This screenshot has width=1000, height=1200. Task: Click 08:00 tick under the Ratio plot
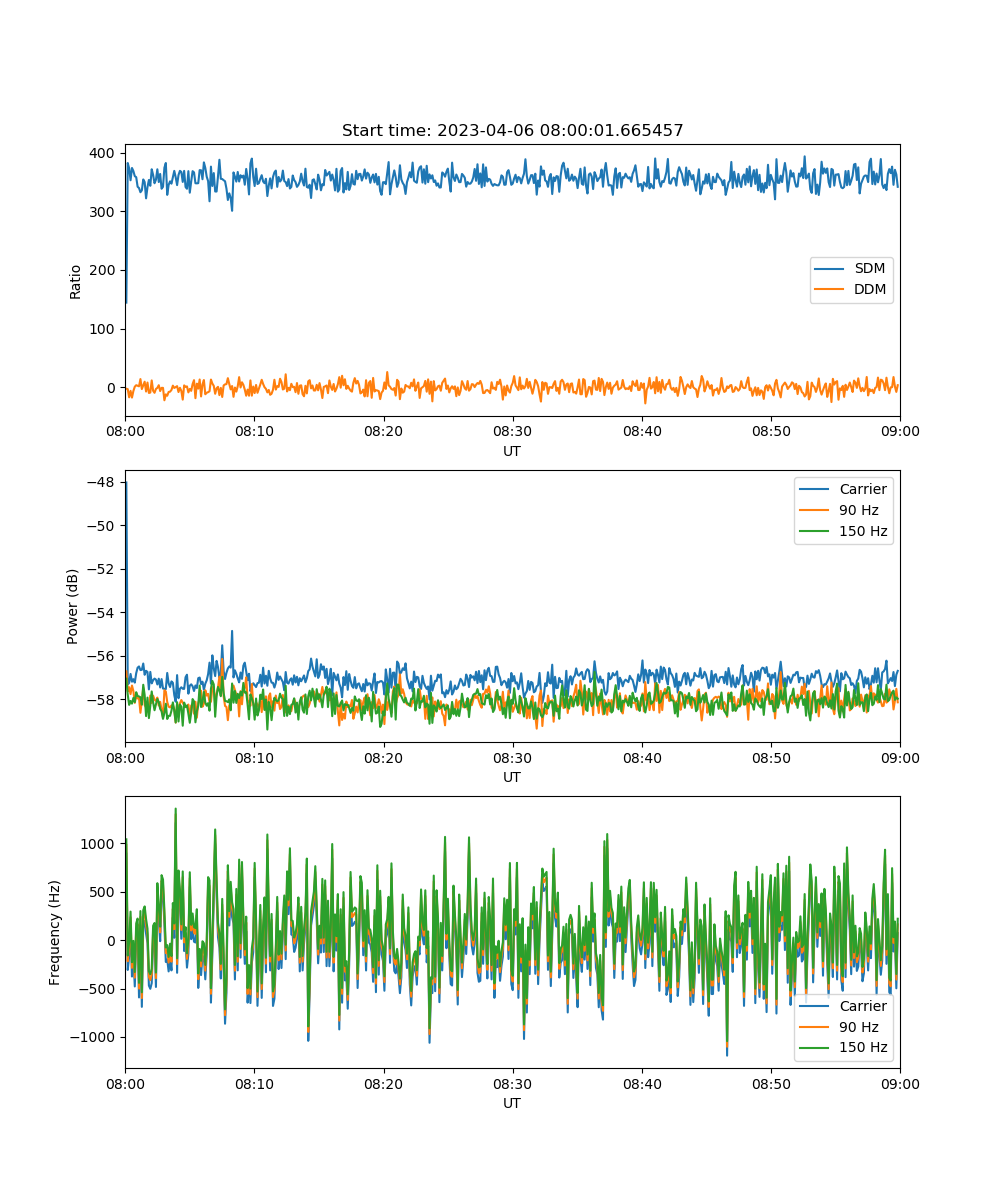click(x=125, y=431)
